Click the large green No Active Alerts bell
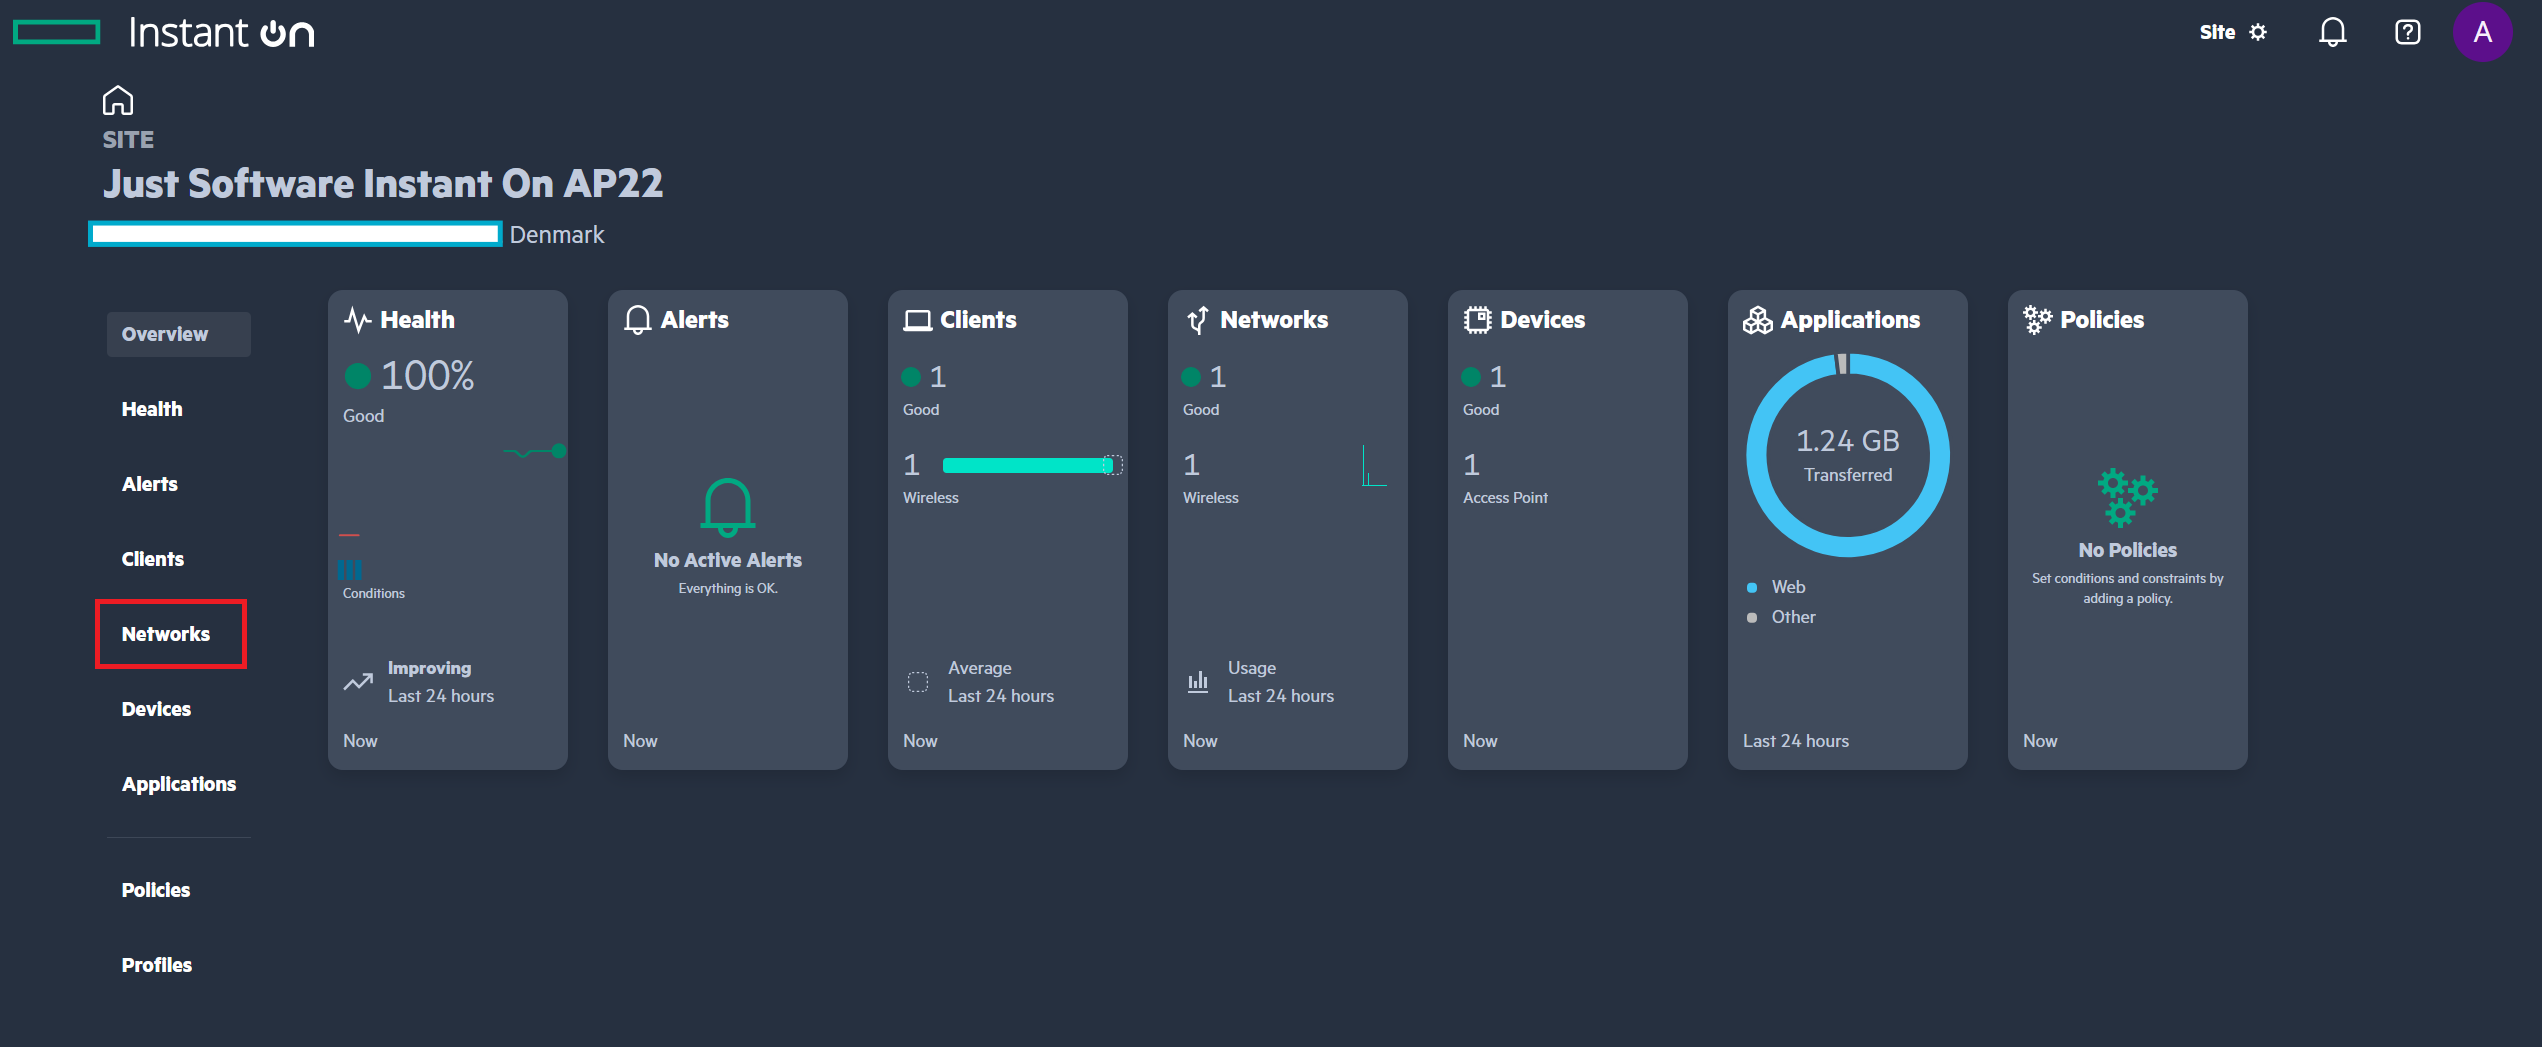Viewport: 2542px width, 1047px height. pos(727,507)
